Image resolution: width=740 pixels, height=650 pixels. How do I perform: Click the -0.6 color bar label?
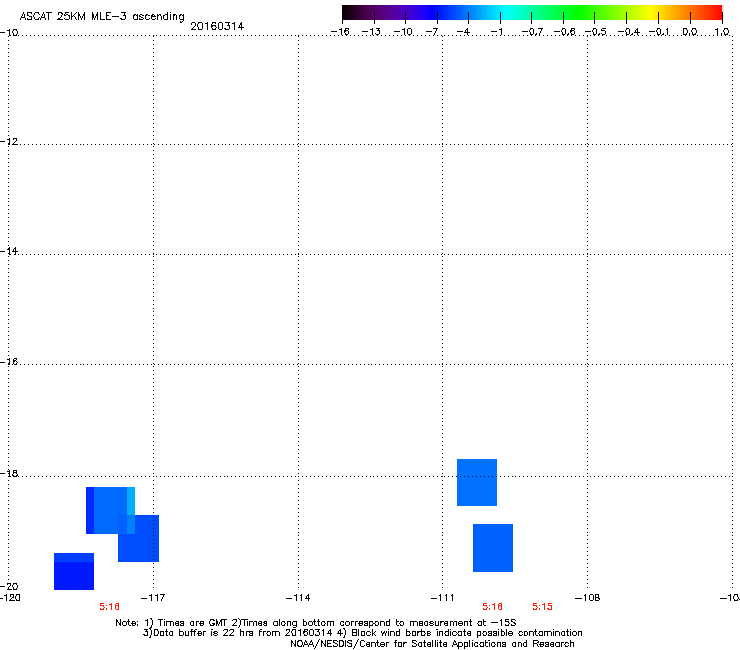click(x=564, y=32)
